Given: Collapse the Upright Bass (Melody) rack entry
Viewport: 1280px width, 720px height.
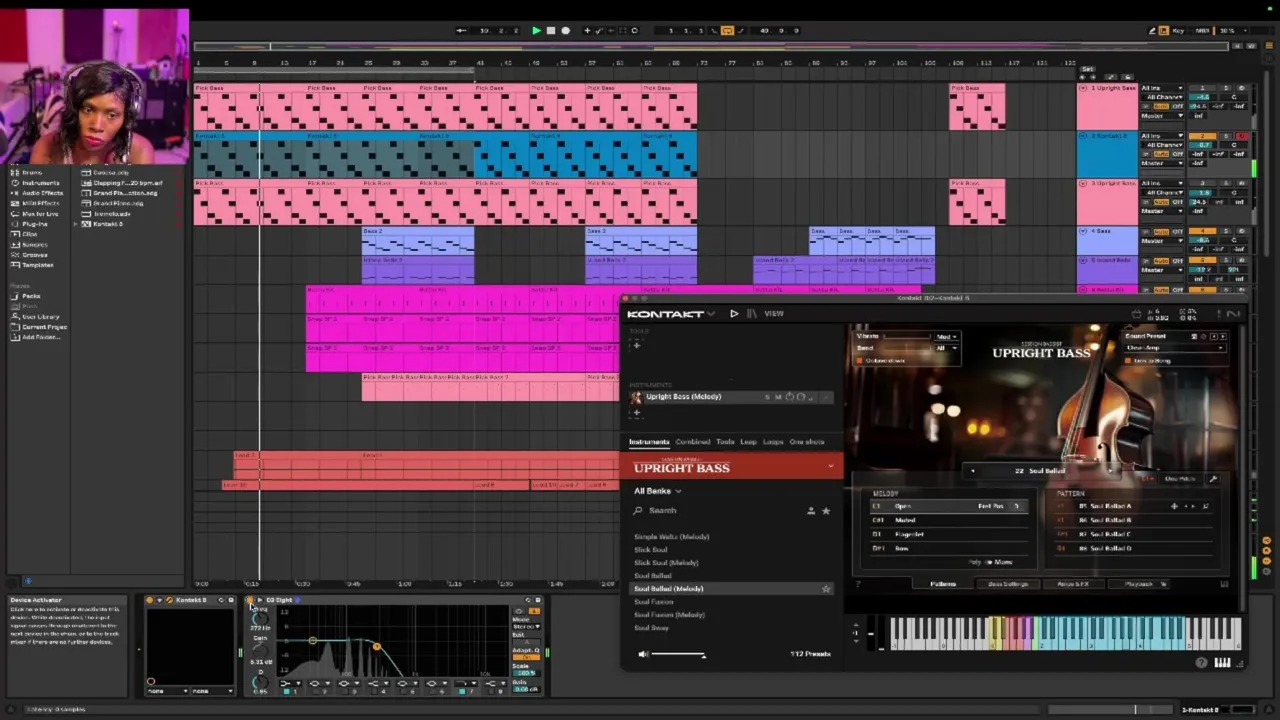Looking at the screenshot, I should coord(826,397).
